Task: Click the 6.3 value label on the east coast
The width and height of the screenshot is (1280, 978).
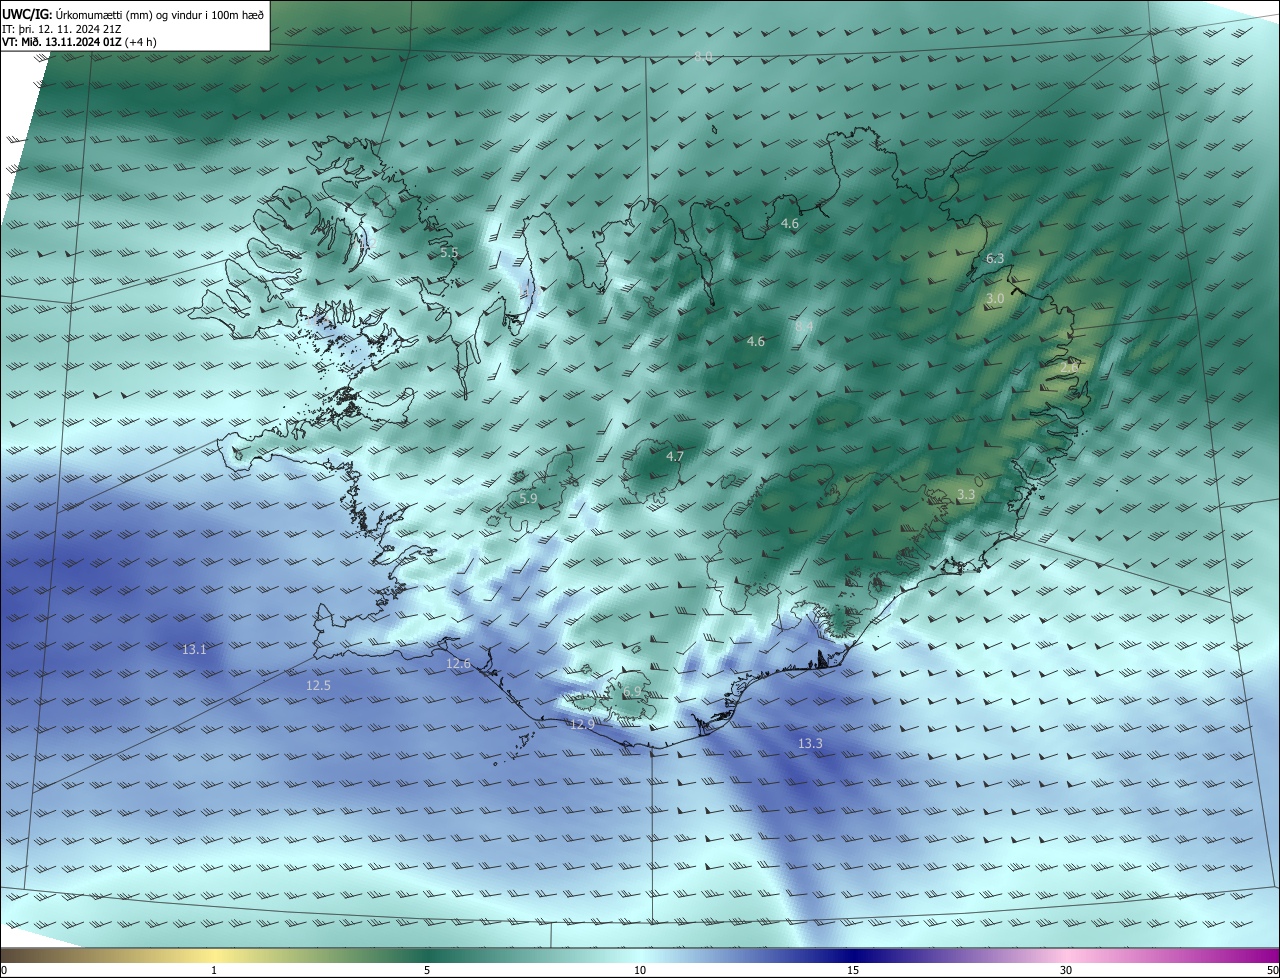Action: pyautogui.click(x=995, y=258)
